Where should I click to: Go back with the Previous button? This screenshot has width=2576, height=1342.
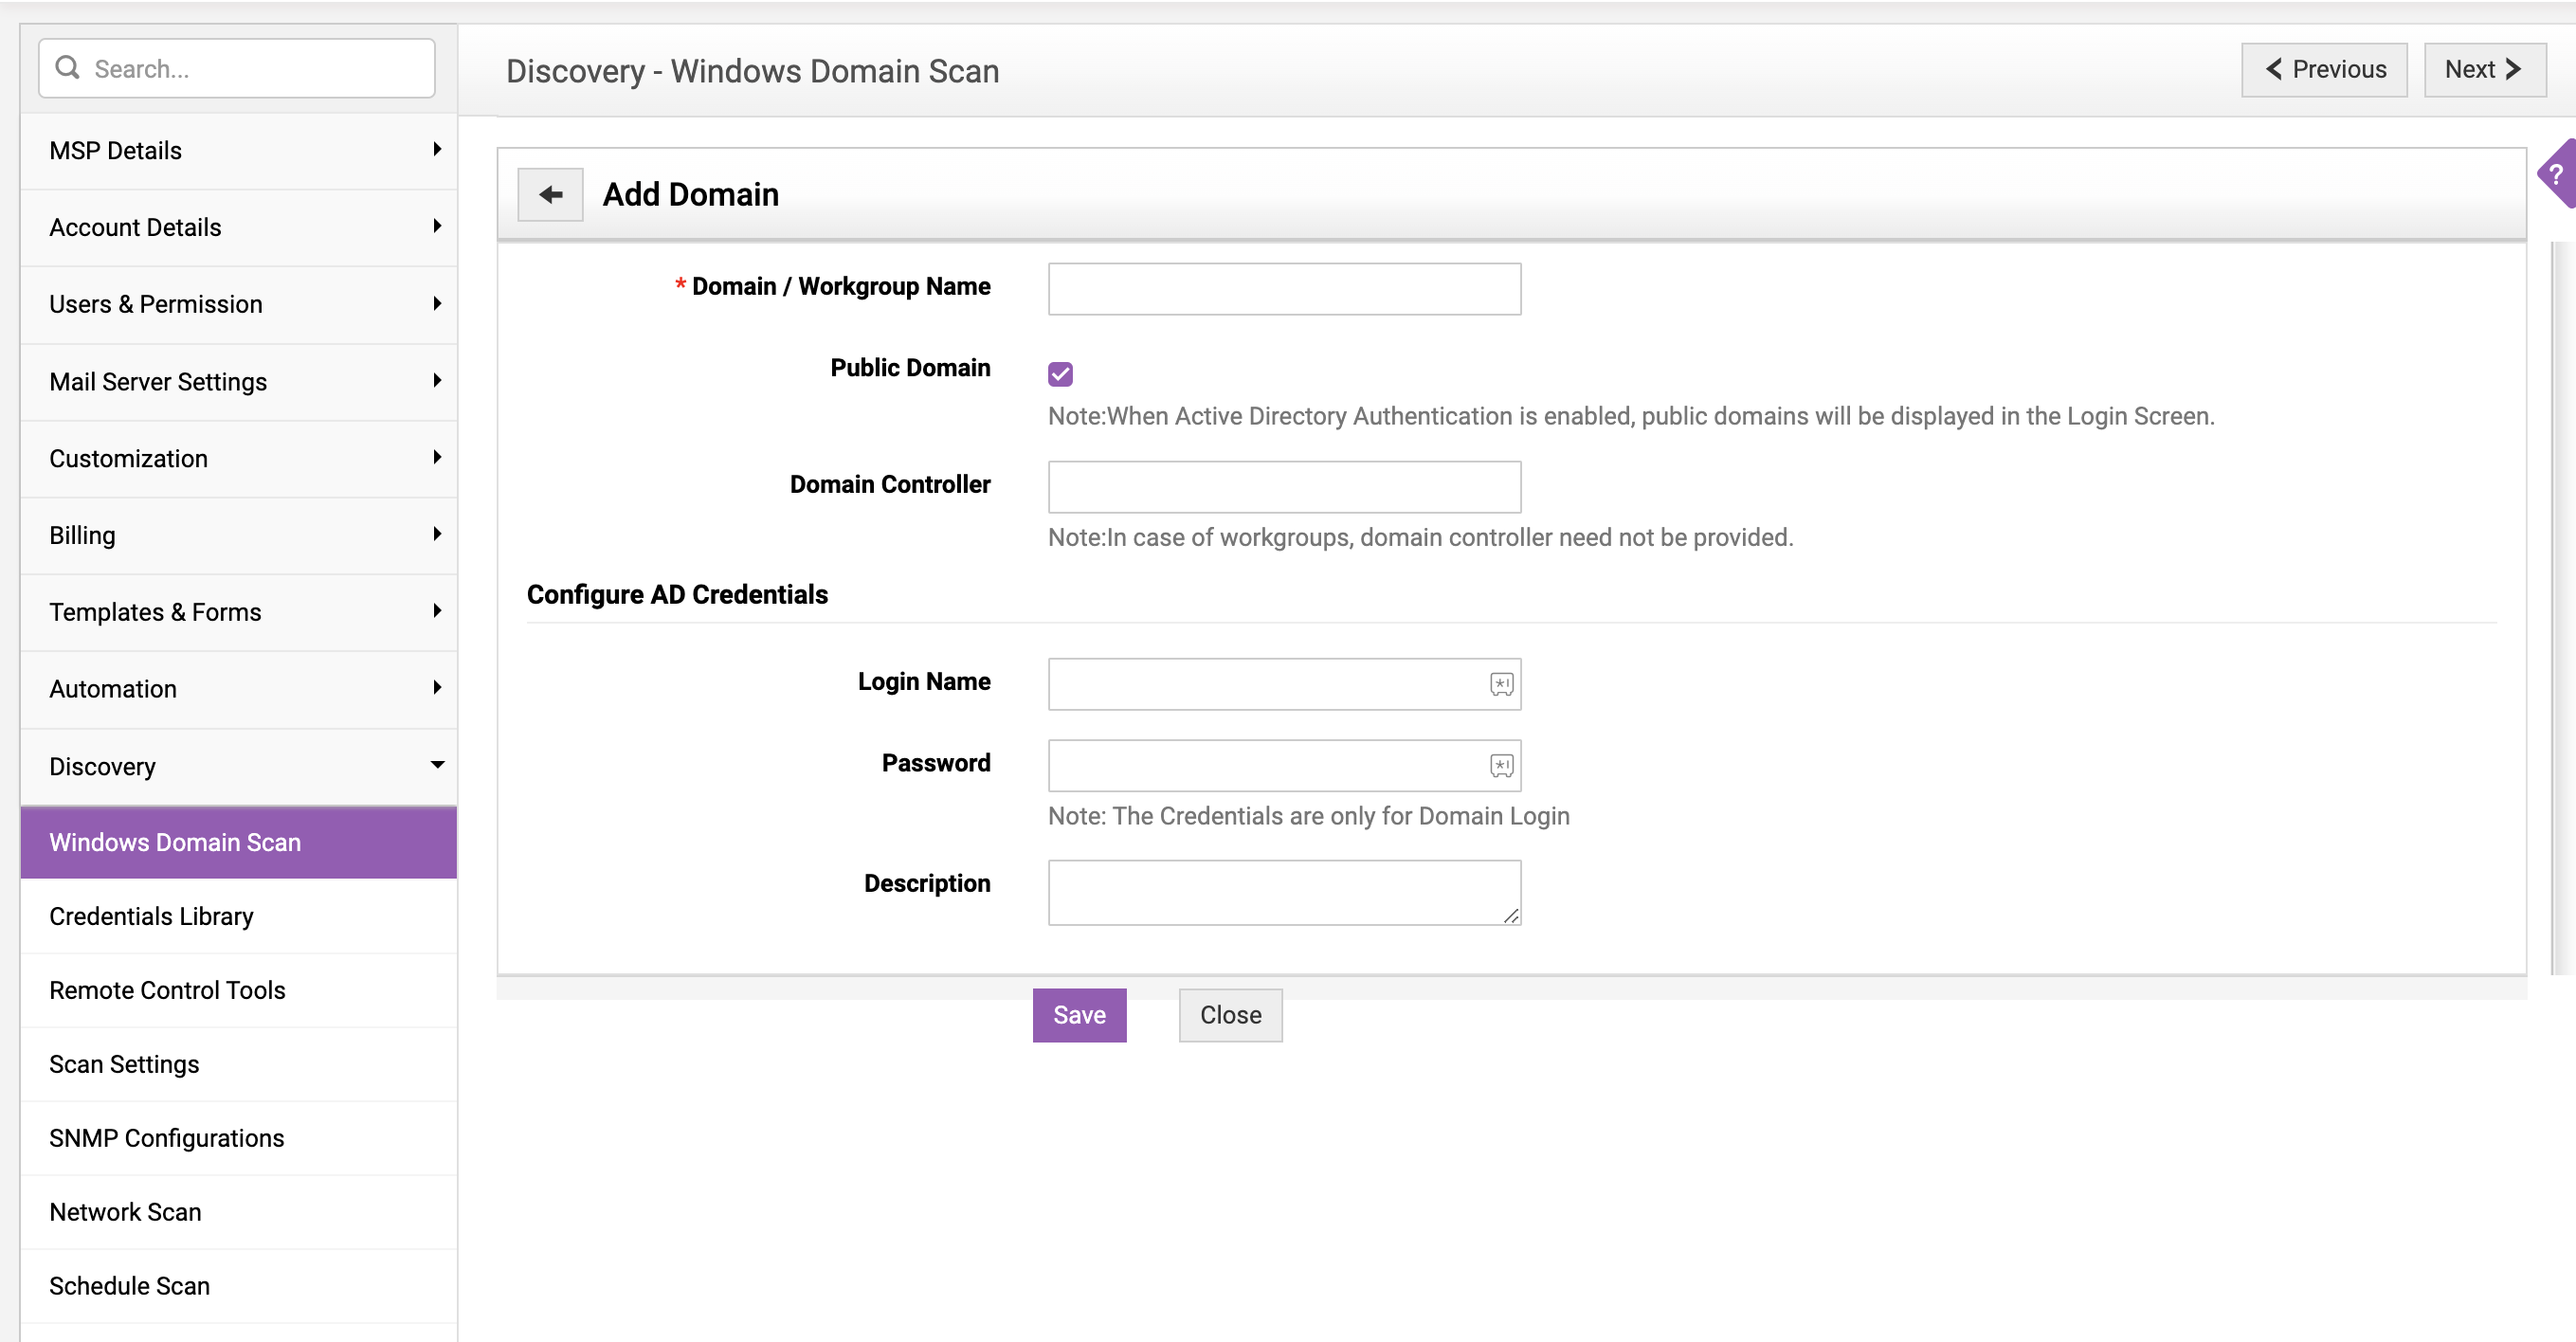2324,69
